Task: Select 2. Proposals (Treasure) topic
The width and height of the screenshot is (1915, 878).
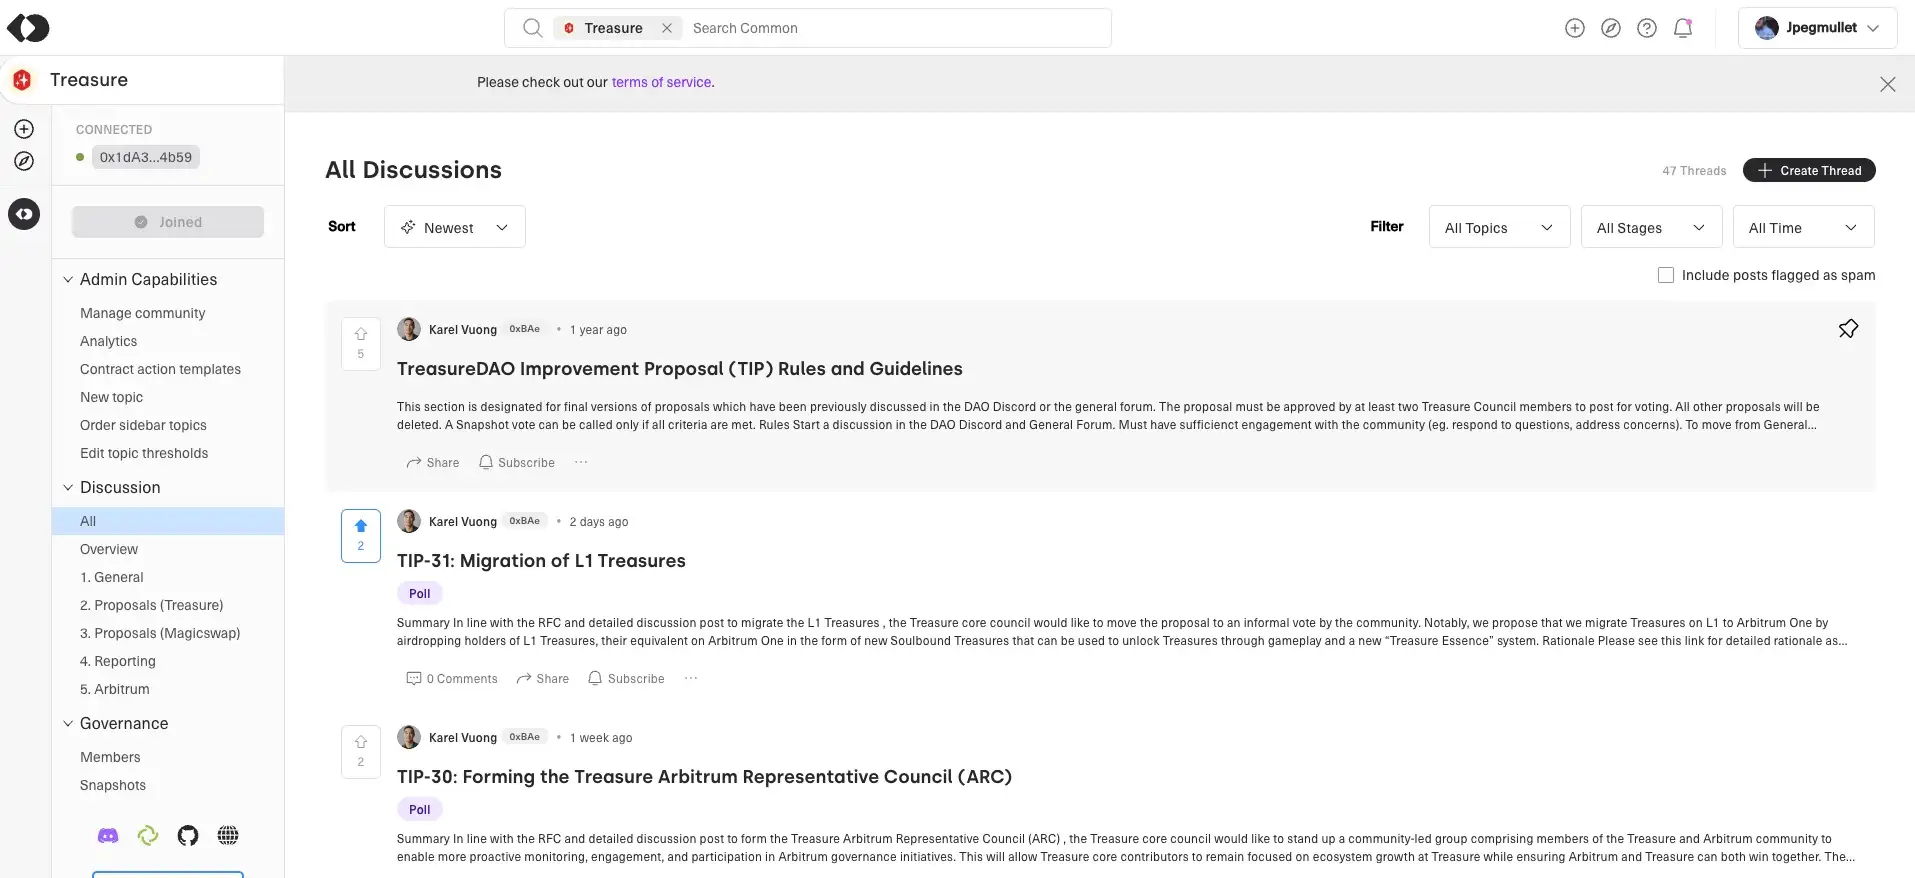Action: [x=151, y=605]
